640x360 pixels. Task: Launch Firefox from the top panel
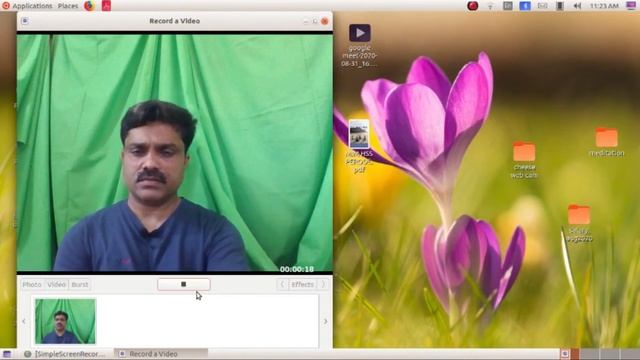89,6
